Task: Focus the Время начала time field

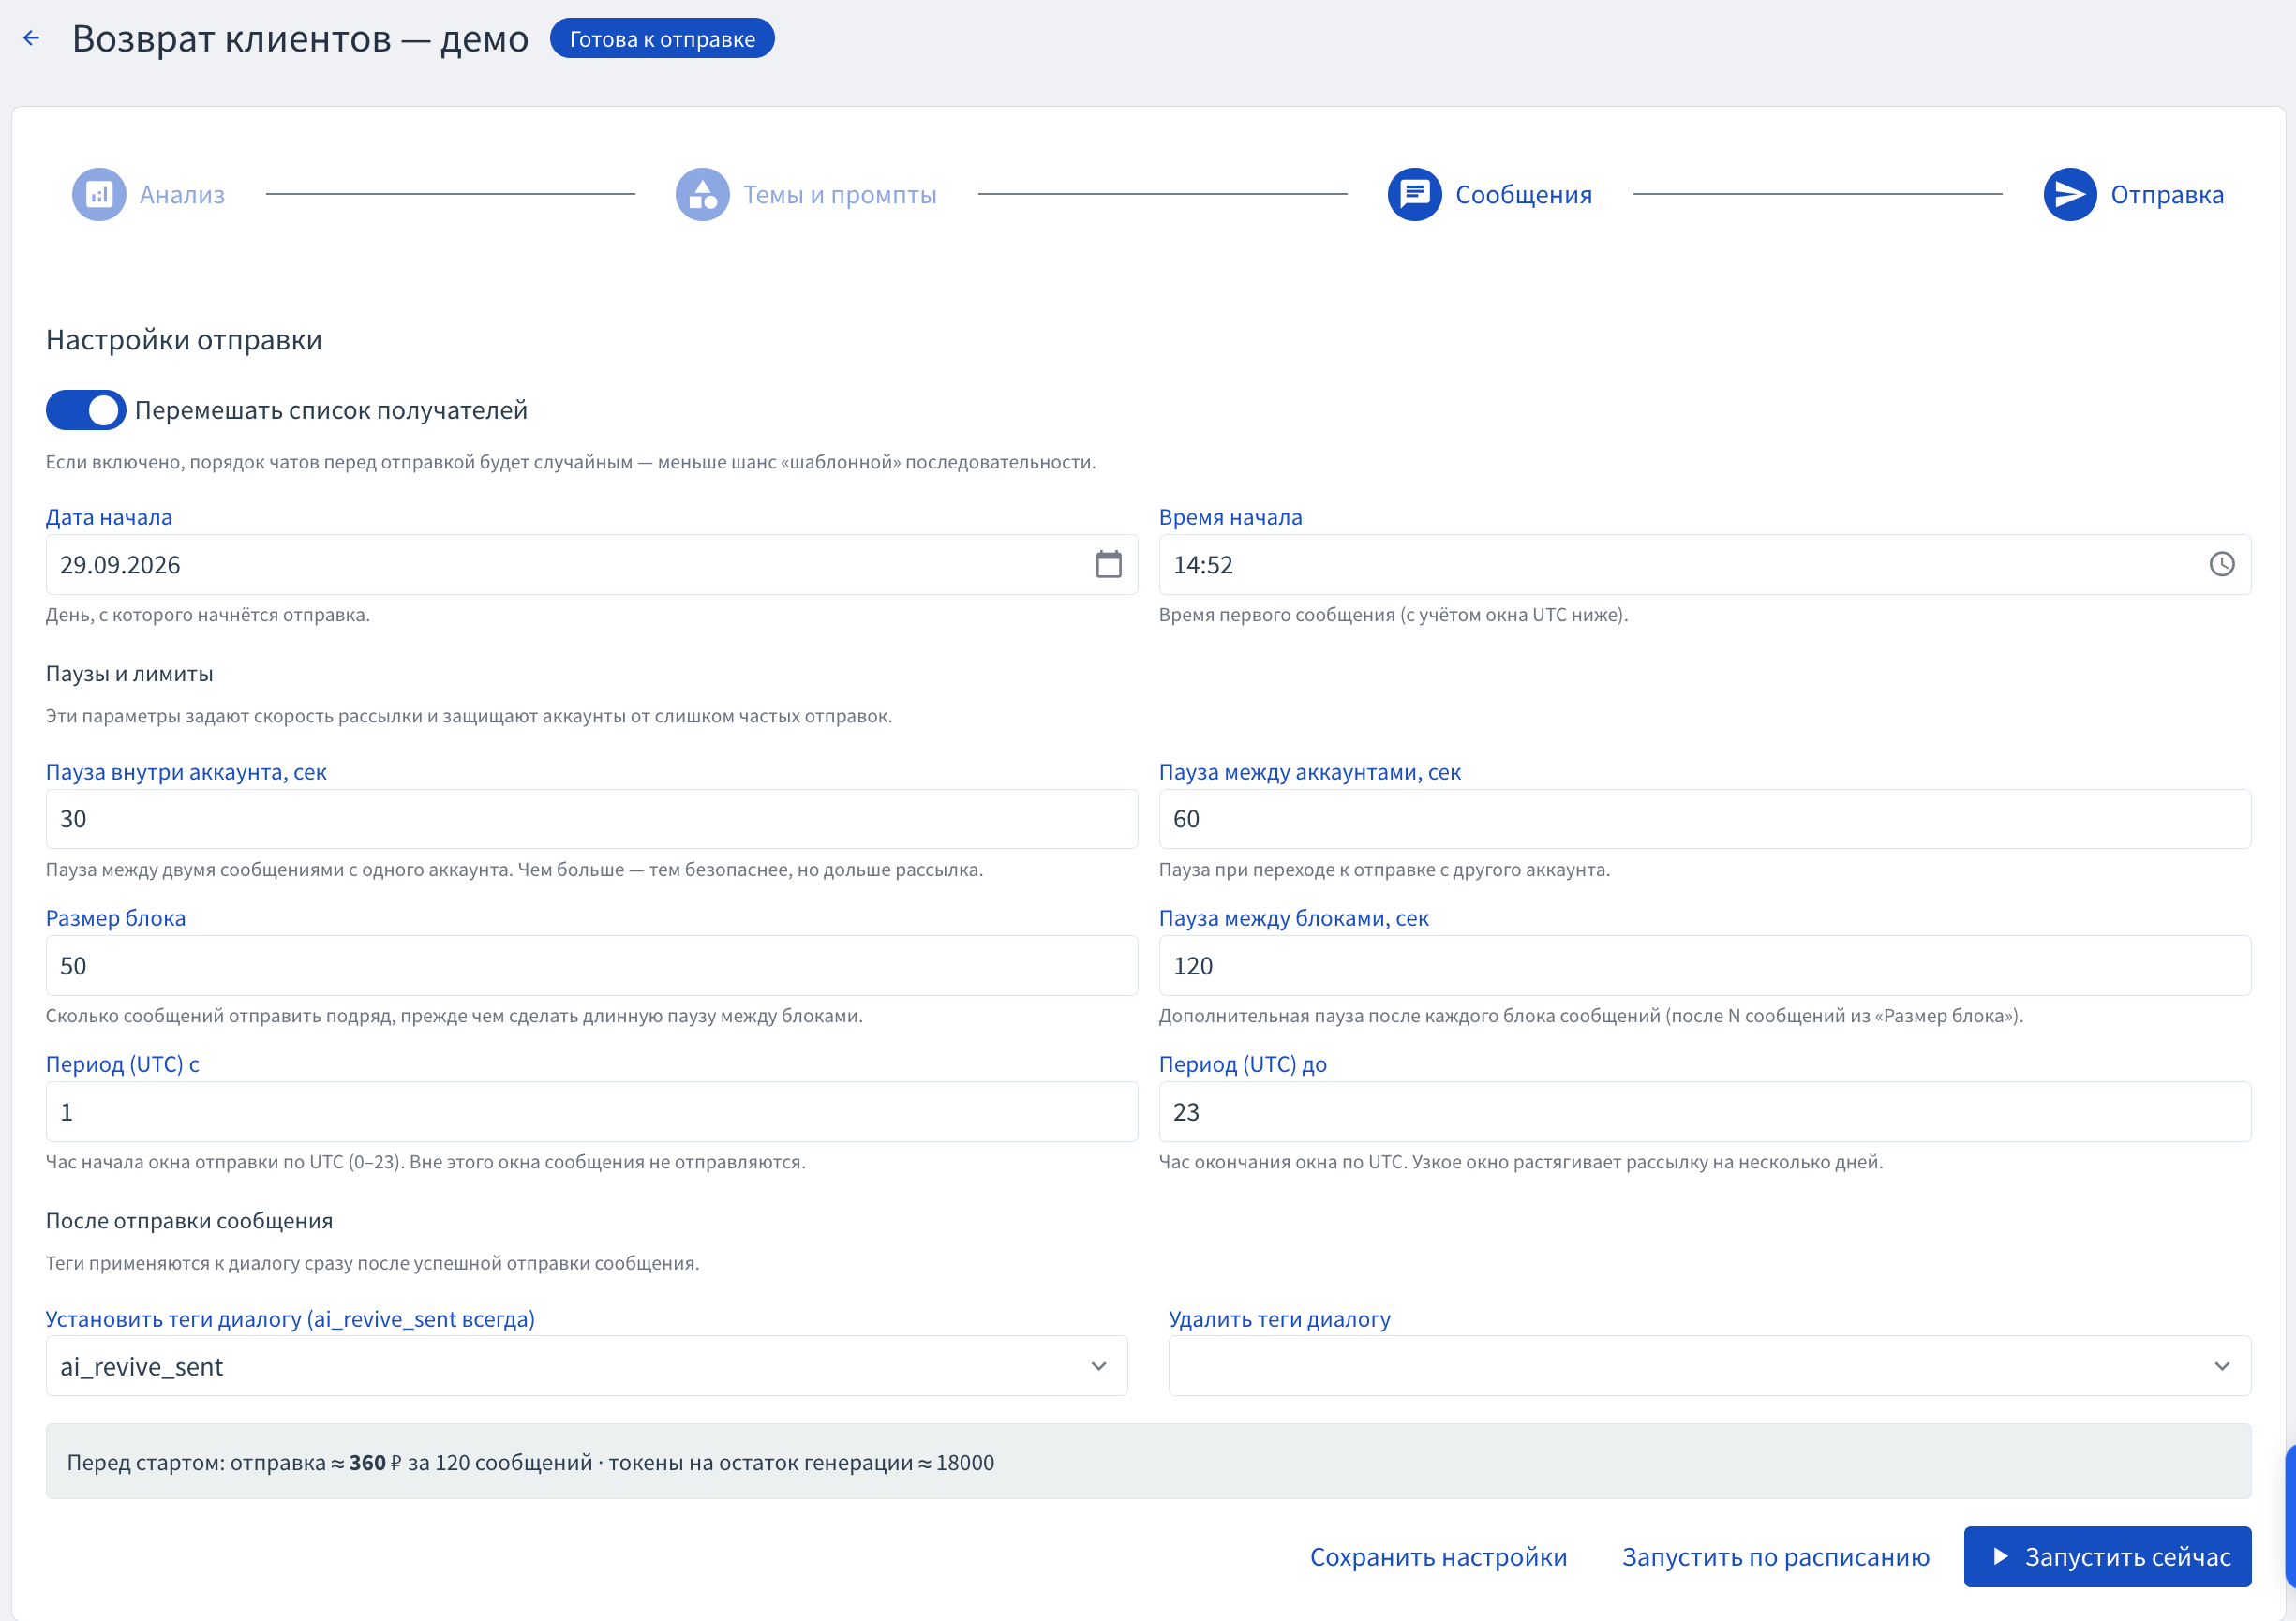Action: (x=1704, y=564)
